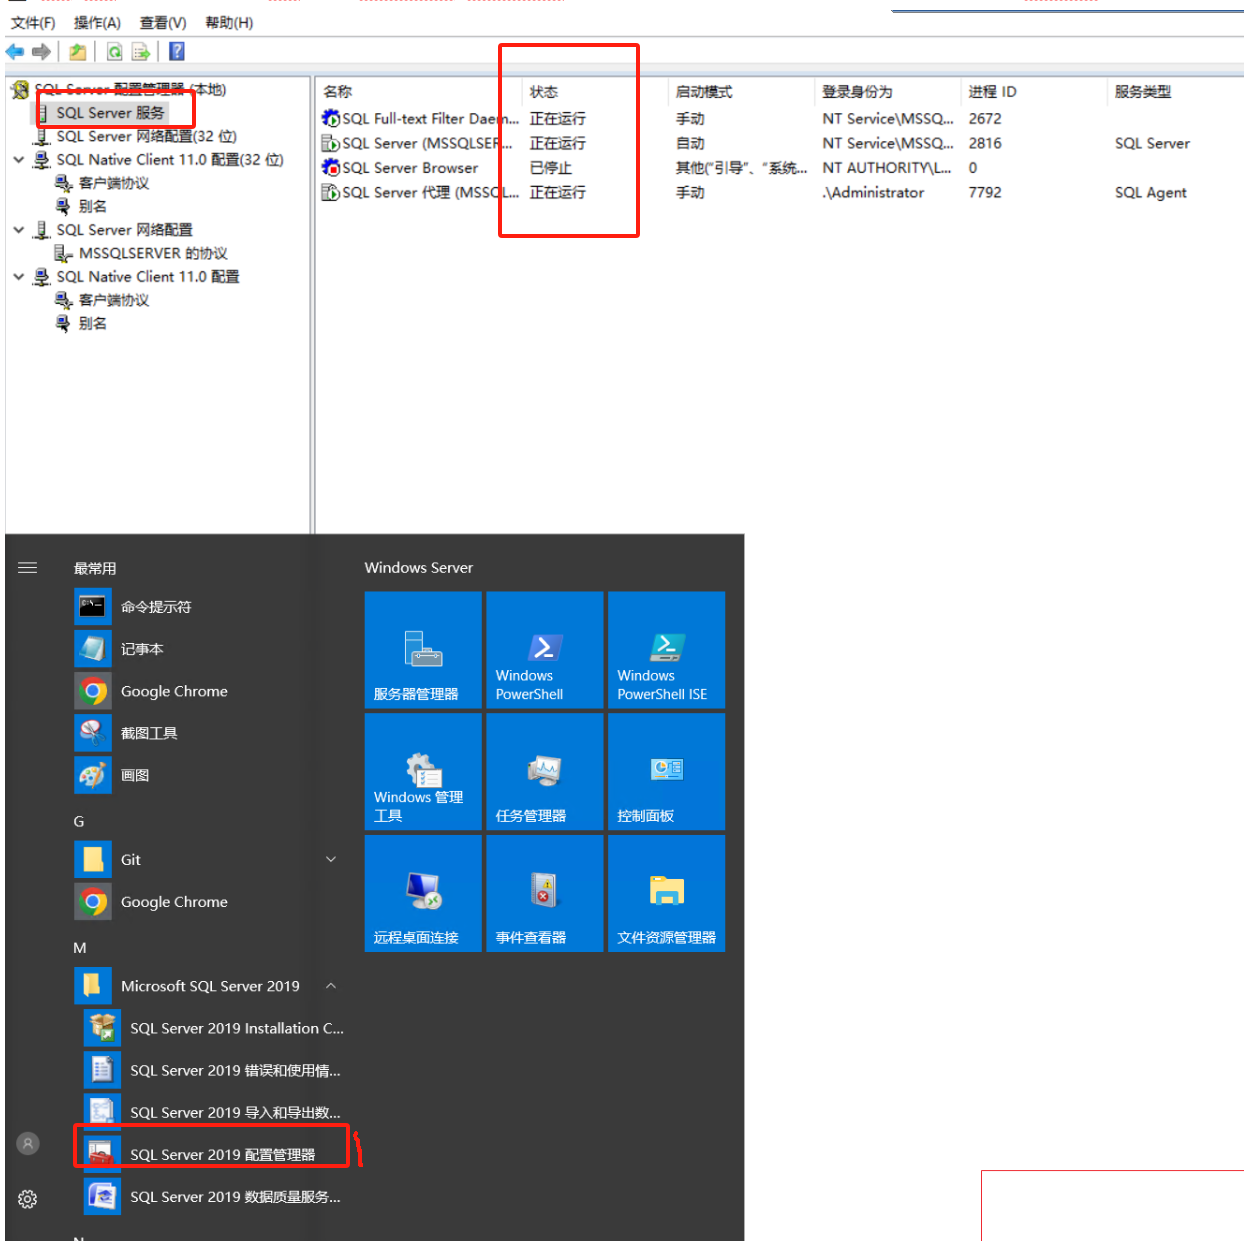Sort by the 名称 column header
The height and width of the screenshot is (1241, 1244).
tap(338, 91)
